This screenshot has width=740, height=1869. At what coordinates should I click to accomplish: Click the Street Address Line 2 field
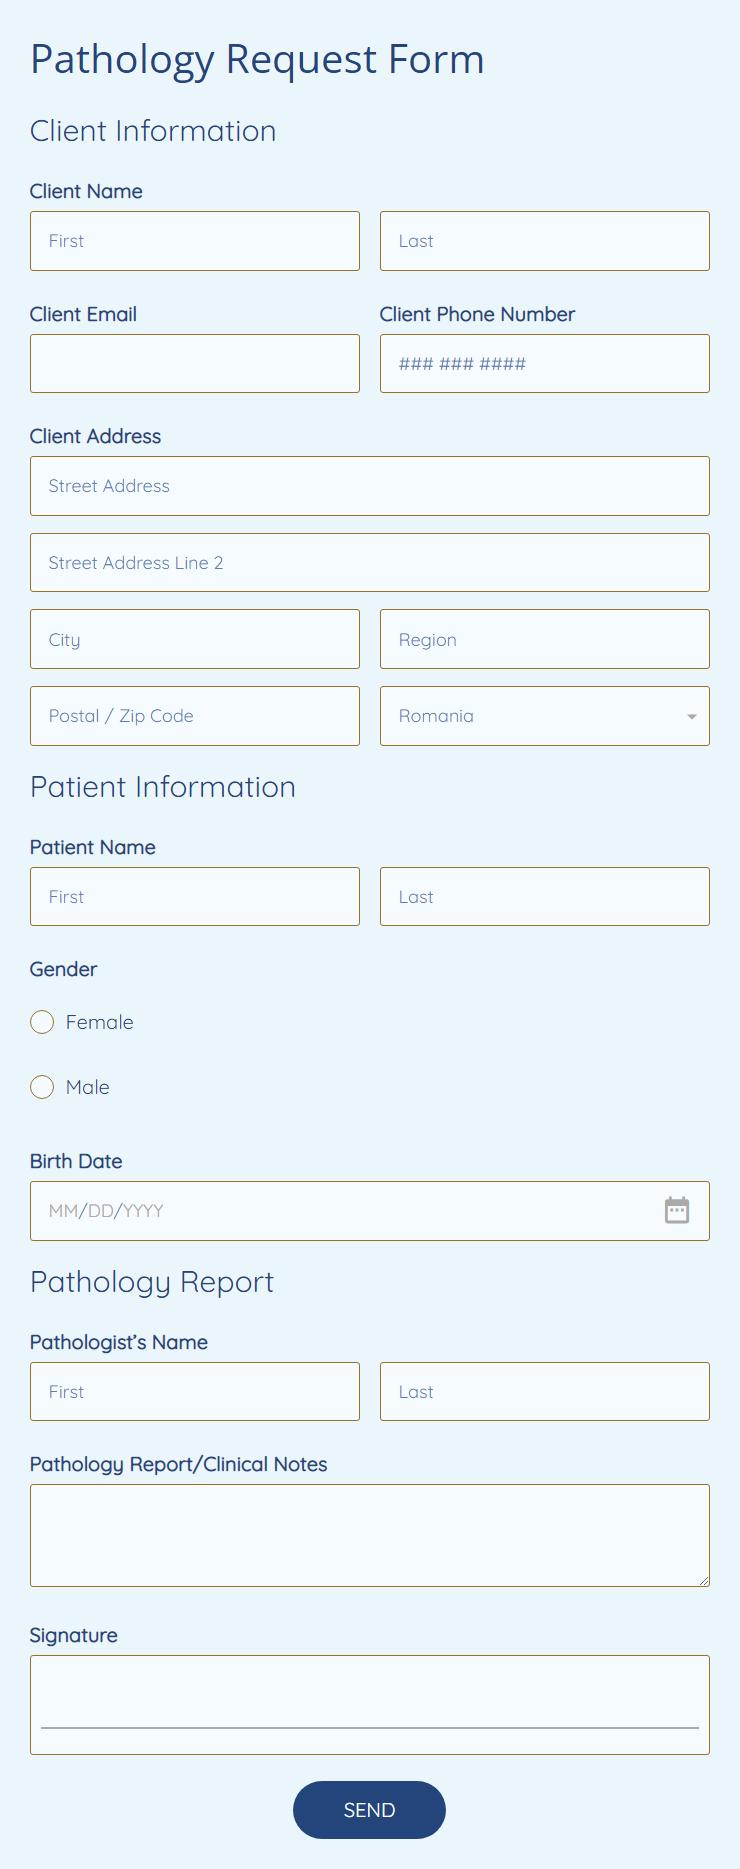(x=369, y=562)
